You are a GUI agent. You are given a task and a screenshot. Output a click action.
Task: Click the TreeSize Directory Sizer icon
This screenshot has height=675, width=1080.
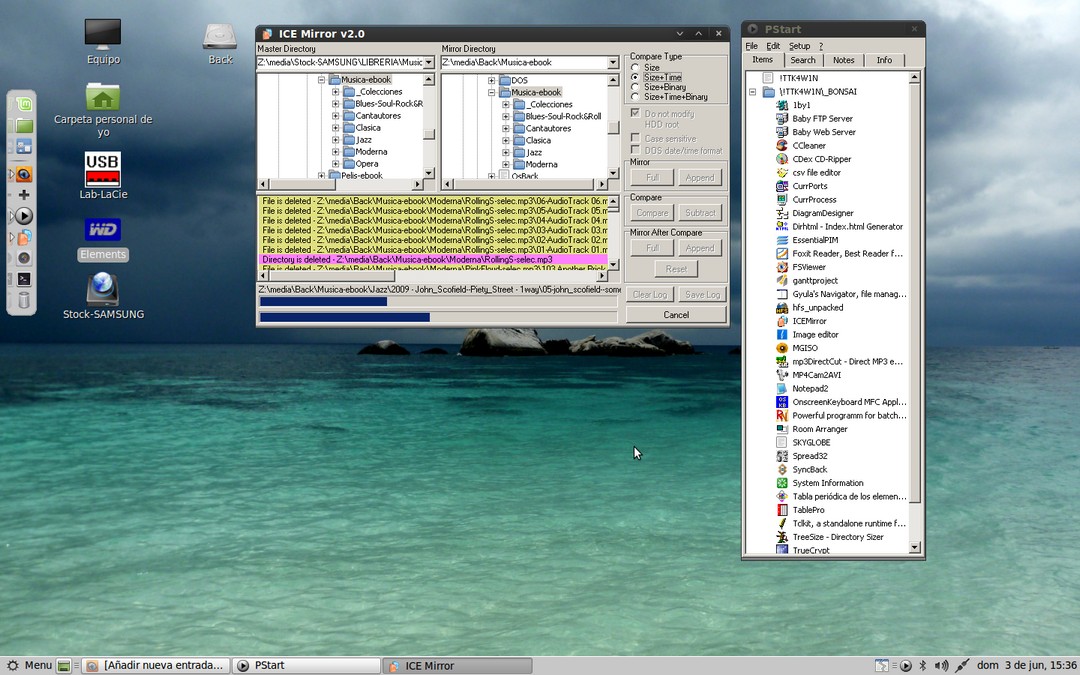coord(782,537)
